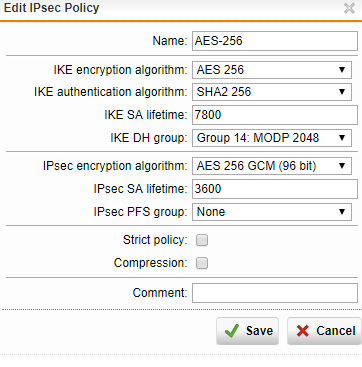
Task: Enable the Strict policy checkbox
Action: [x=202, y=240]
